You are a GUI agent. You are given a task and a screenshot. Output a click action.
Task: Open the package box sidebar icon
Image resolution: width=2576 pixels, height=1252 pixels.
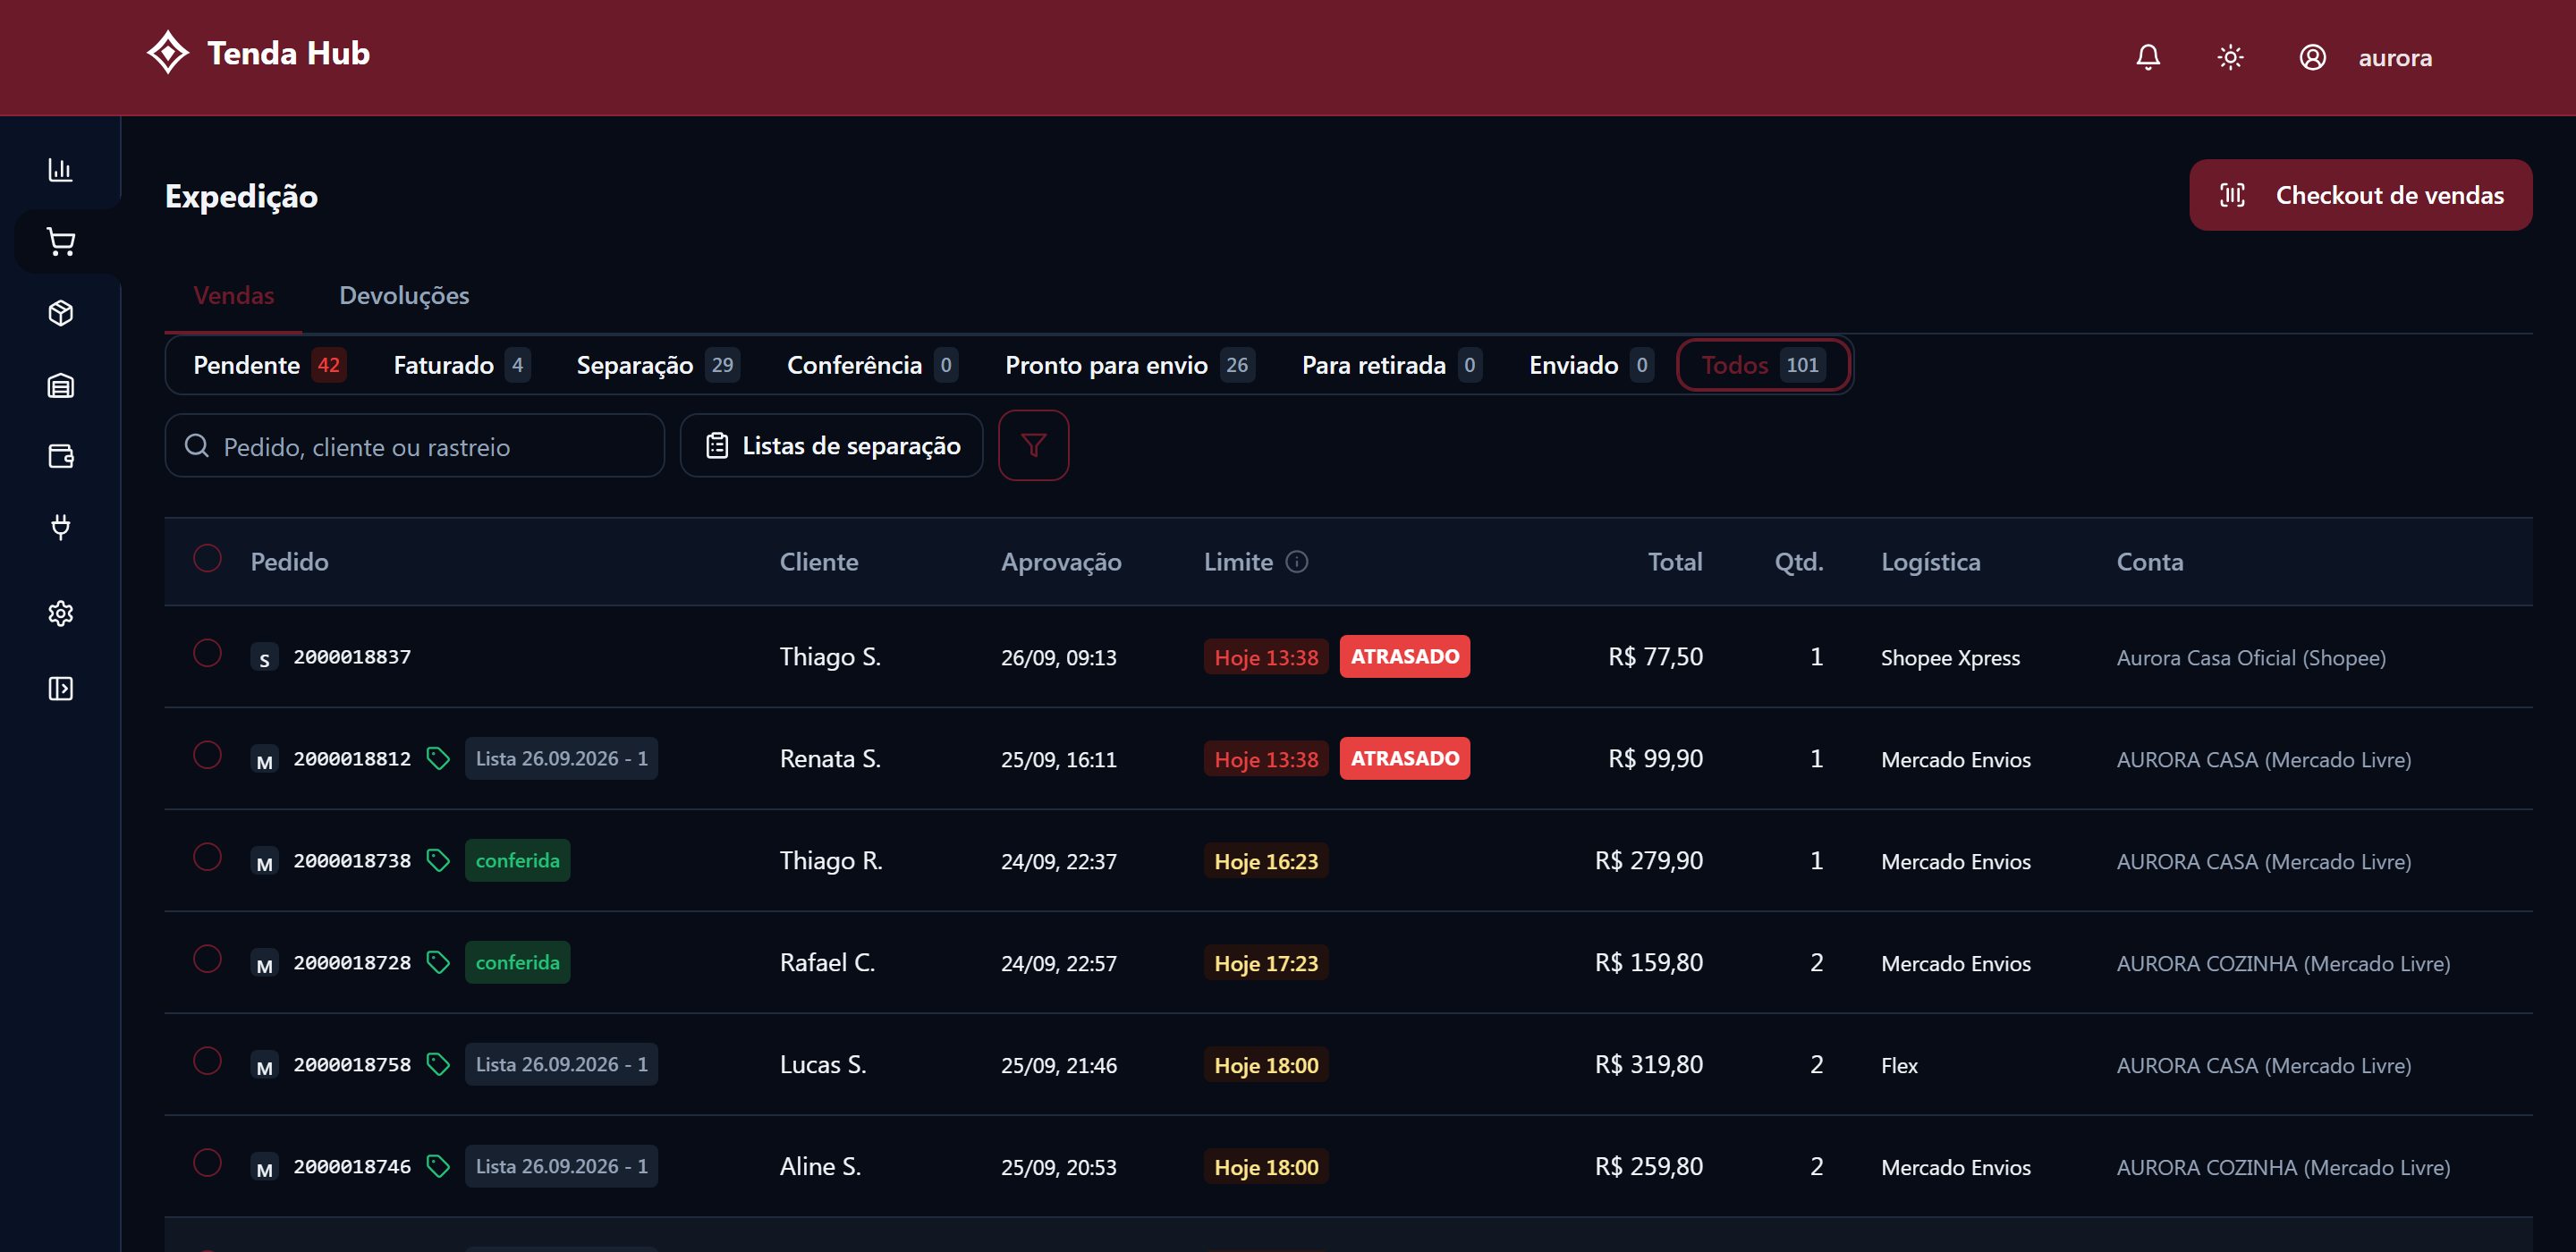[61, 313]
